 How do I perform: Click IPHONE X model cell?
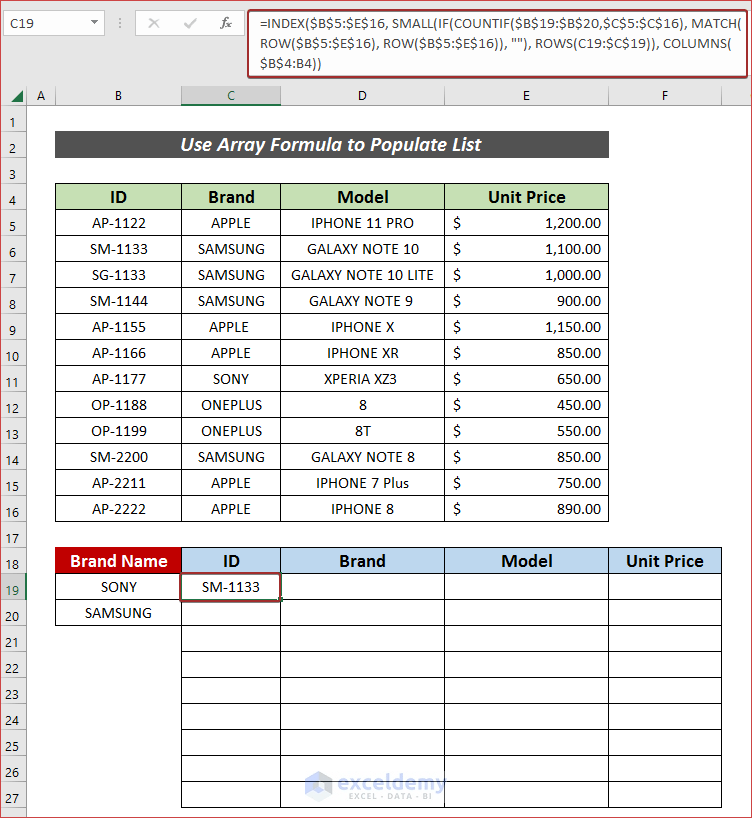(x=362, y=327)
